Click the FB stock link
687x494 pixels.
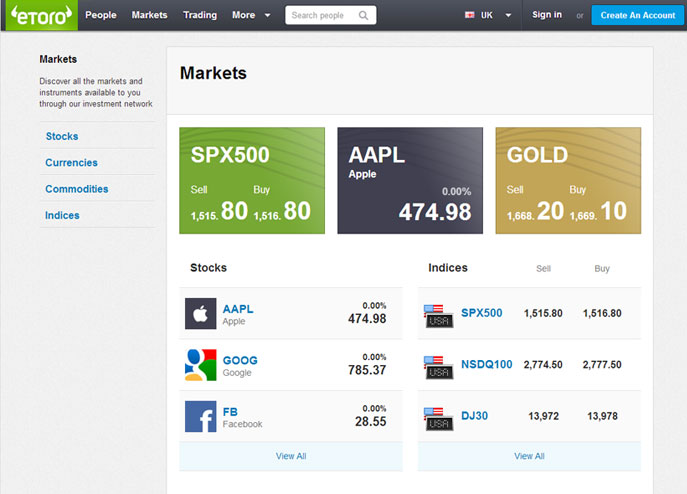(230, 412)
